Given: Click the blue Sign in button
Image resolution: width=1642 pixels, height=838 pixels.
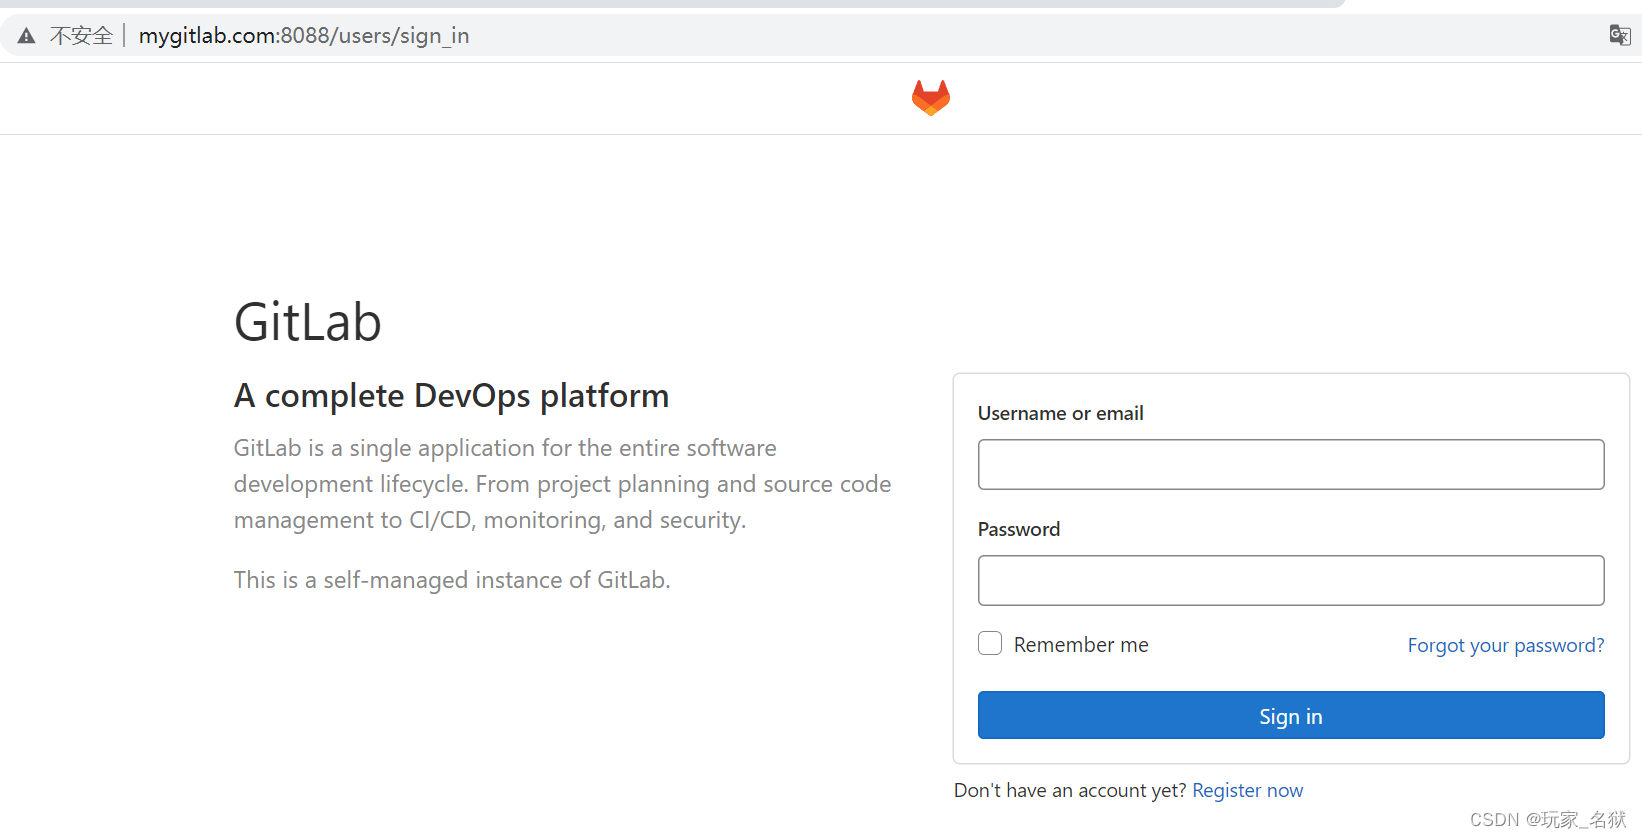Looking at the screenshot, I should click(1291, 715).
